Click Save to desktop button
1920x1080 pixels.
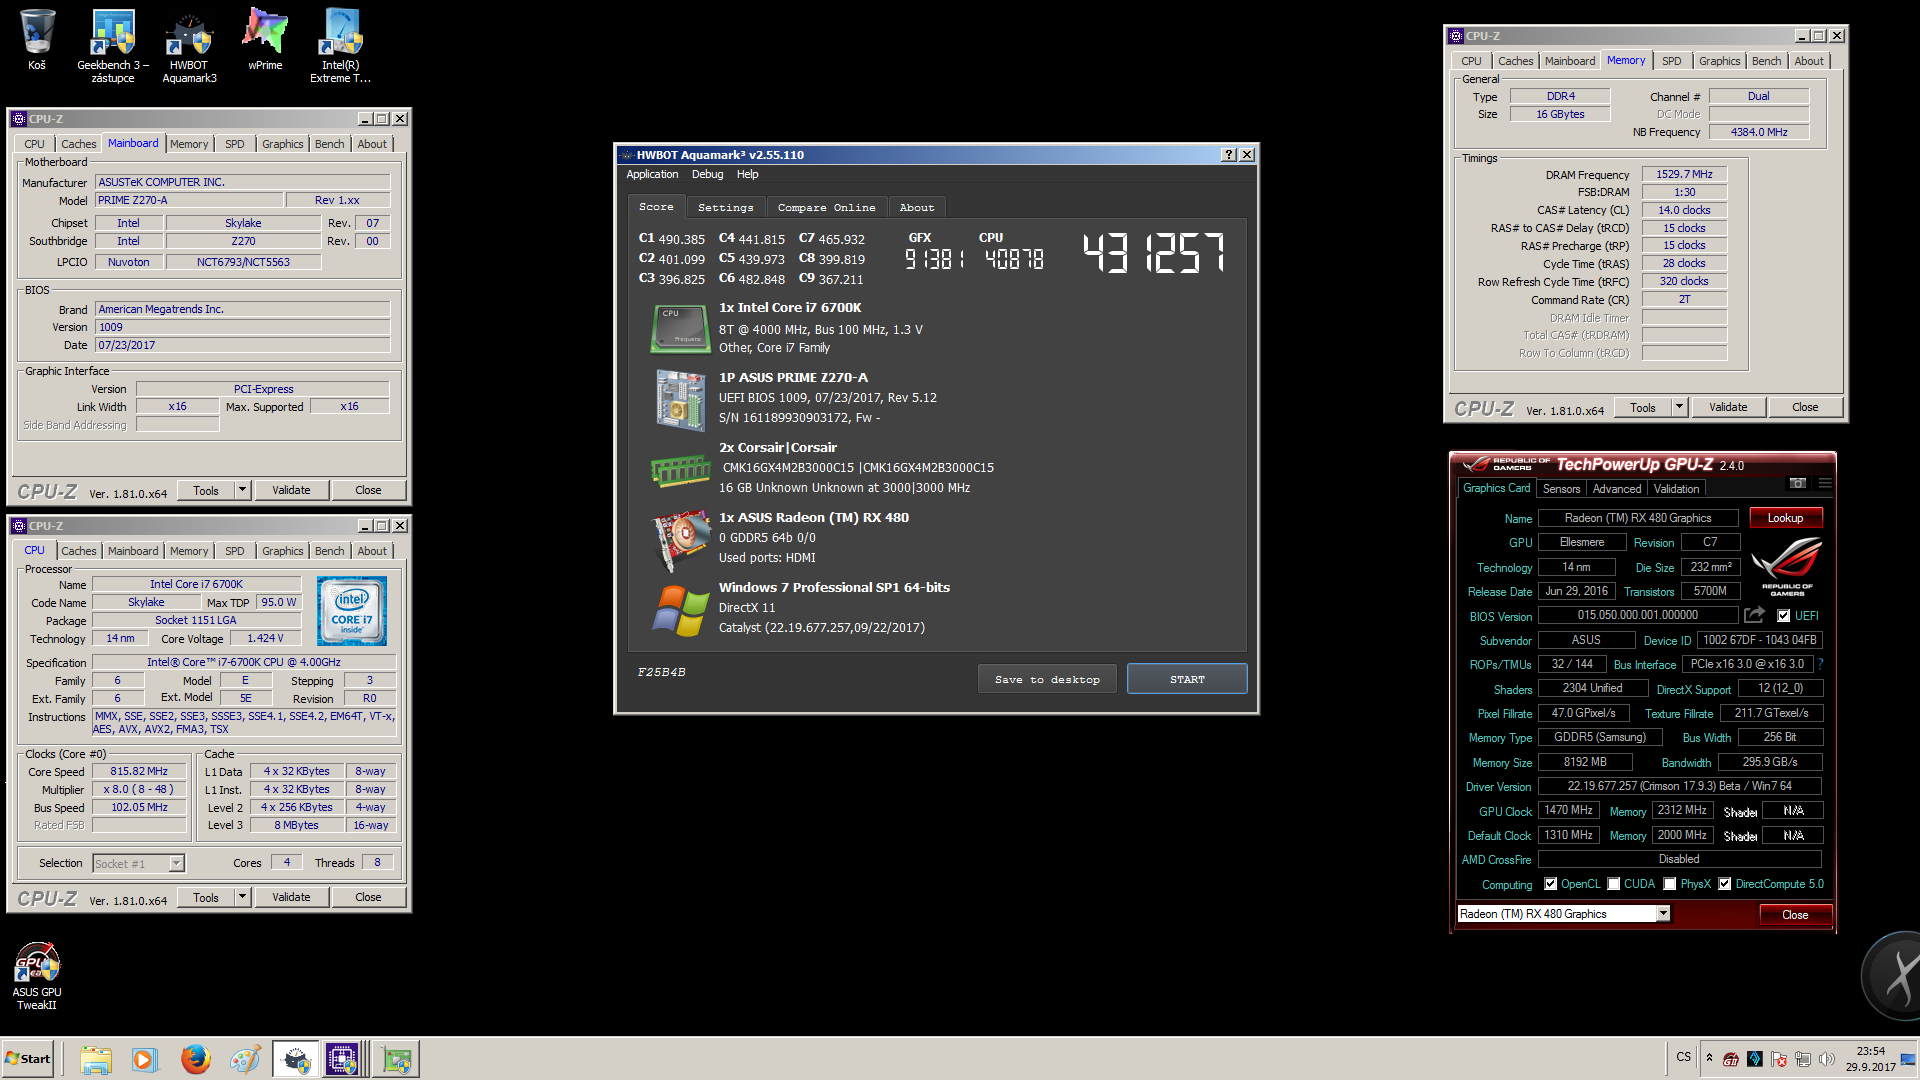[1047, 679]
